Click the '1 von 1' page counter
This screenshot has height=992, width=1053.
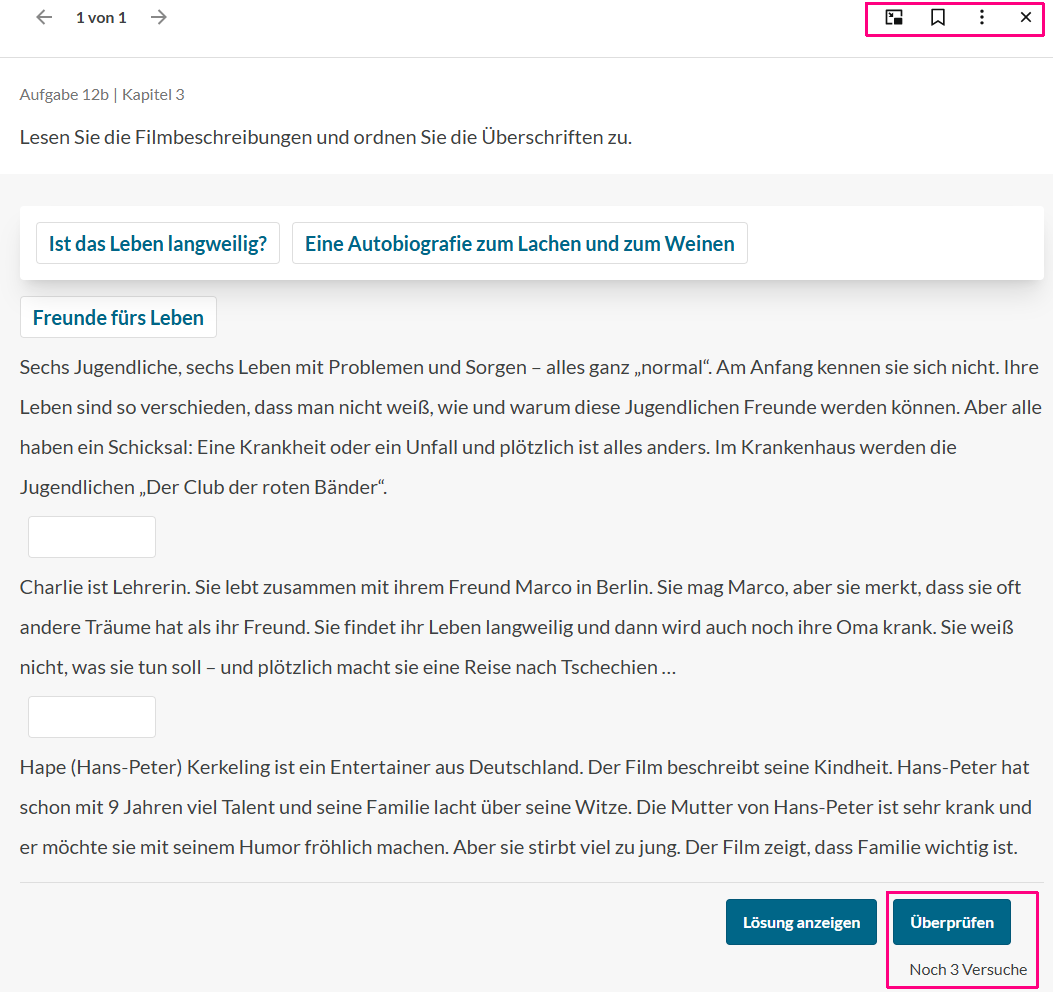tap(101, 17)
